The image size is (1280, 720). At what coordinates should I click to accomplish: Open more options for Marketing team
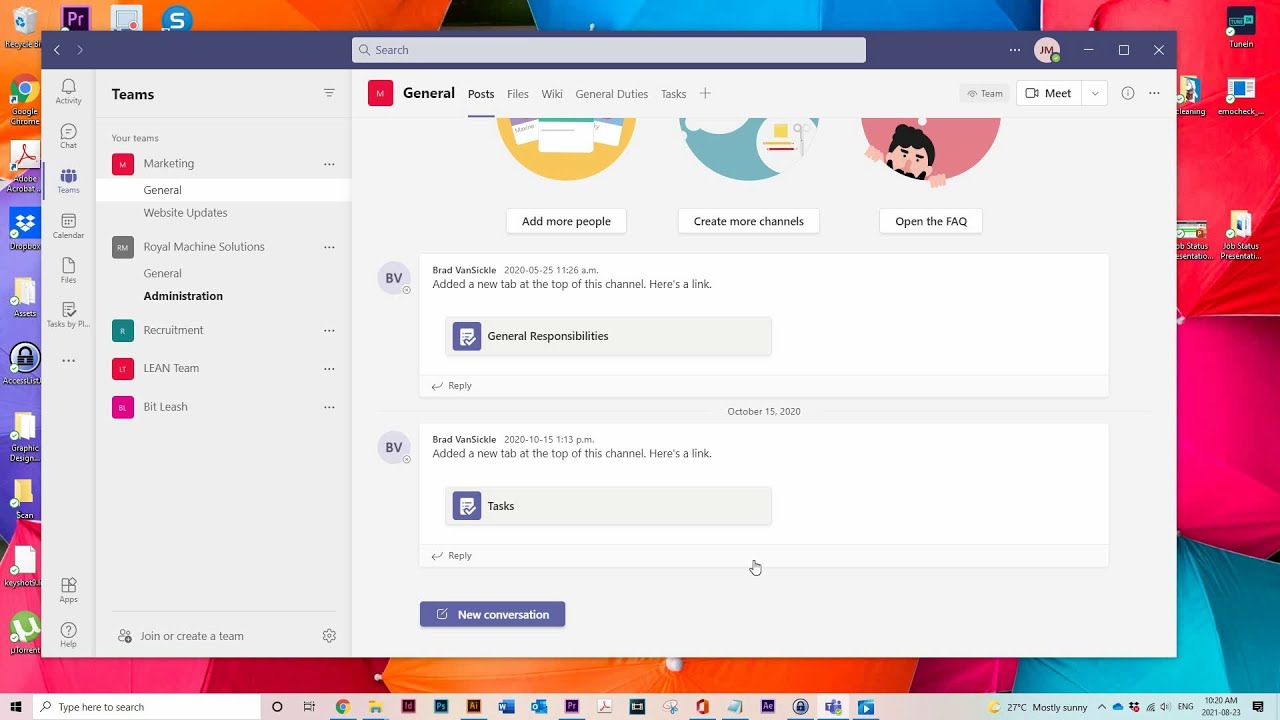click(x=329, y=164)
